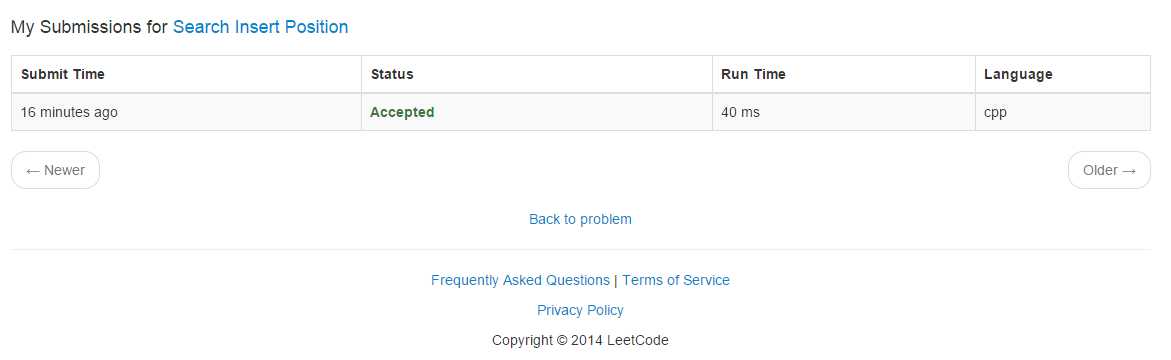Click the Copyright 2014 LeetCode text
1171x360 pixels.
580,341
